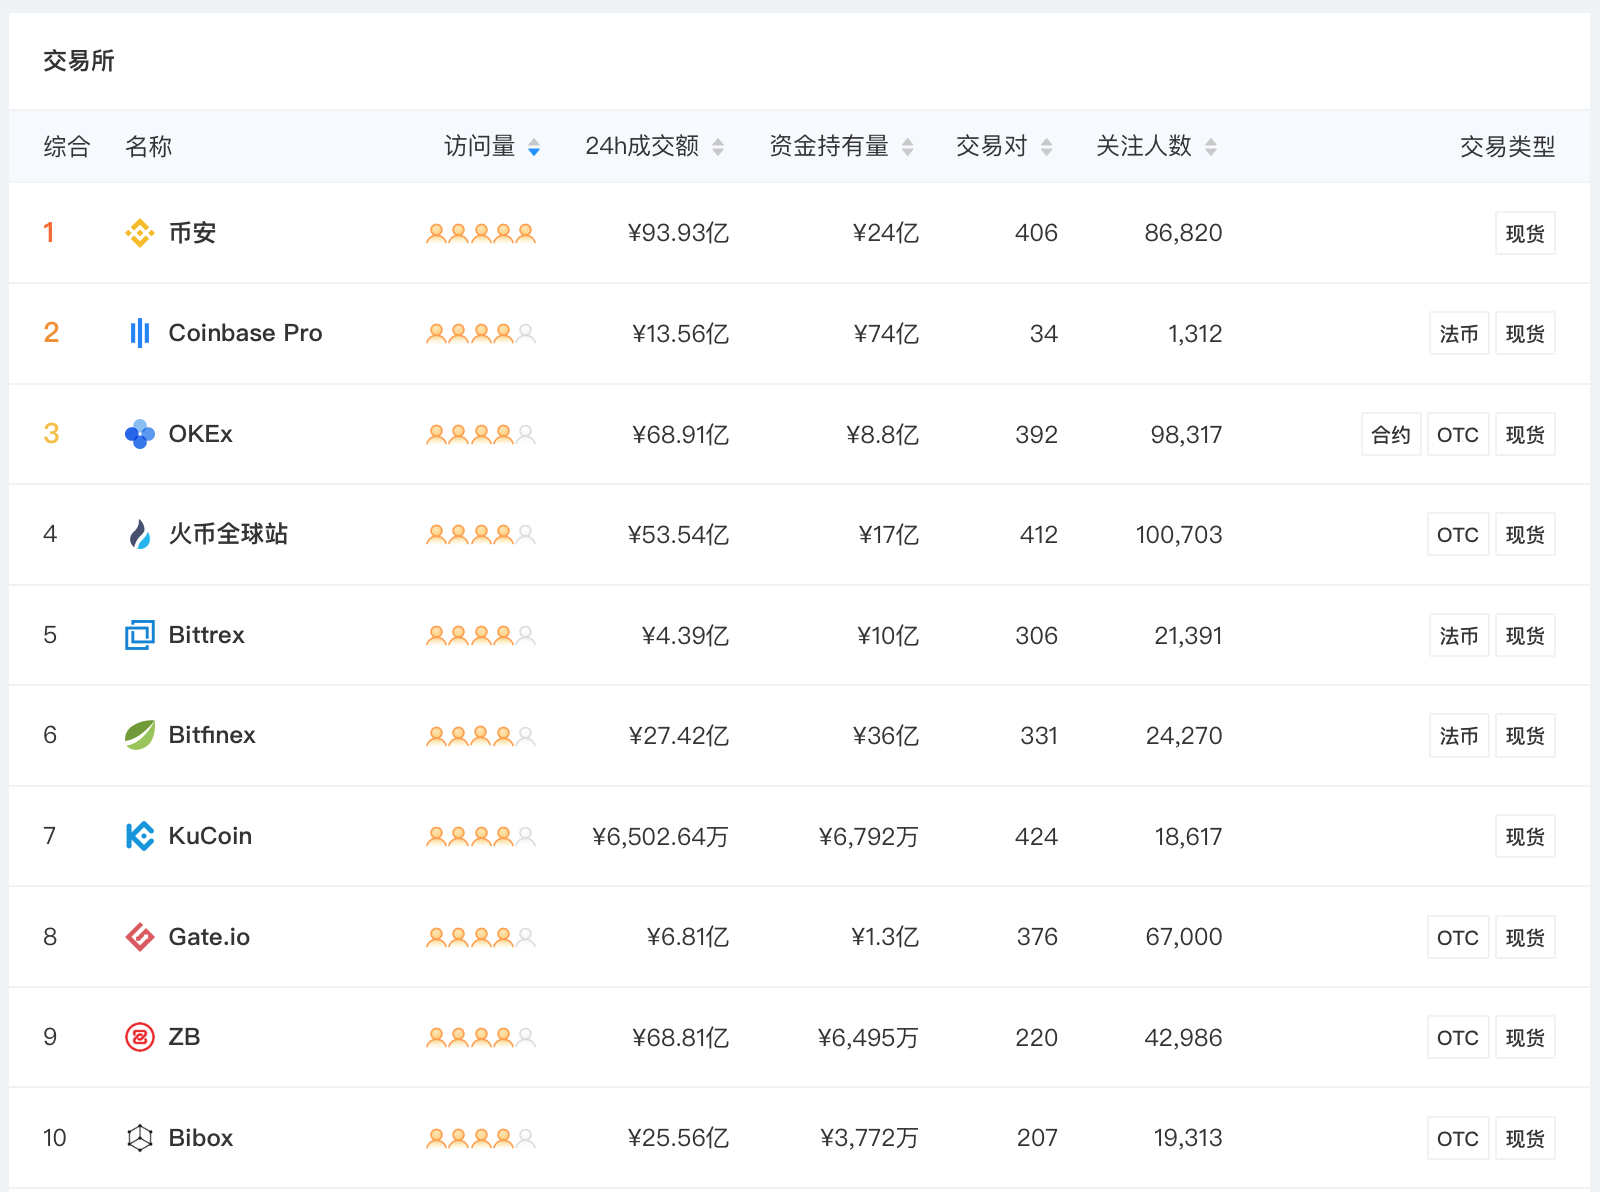This screenshot has height=1192, width=1600.
Task: Click Gate.io visit rating icons
Action: point(481,937)
